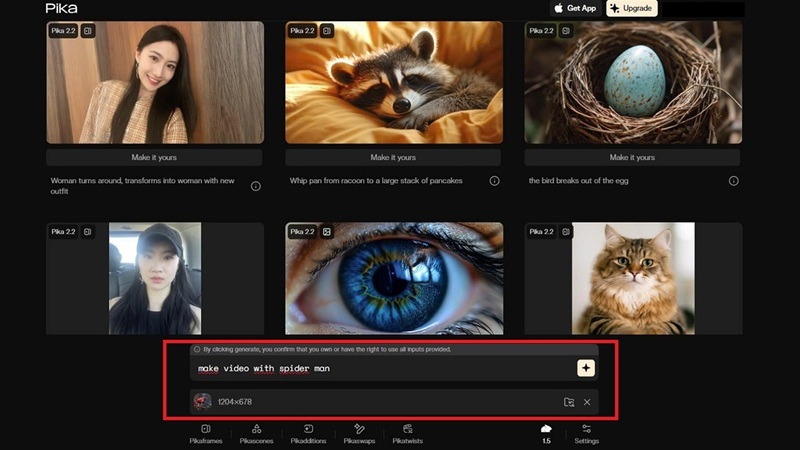The width and height of the screenshot is (800, 450).
Task: Show info for raccoon pancakes prompt
Action: [x=494, y=181]
